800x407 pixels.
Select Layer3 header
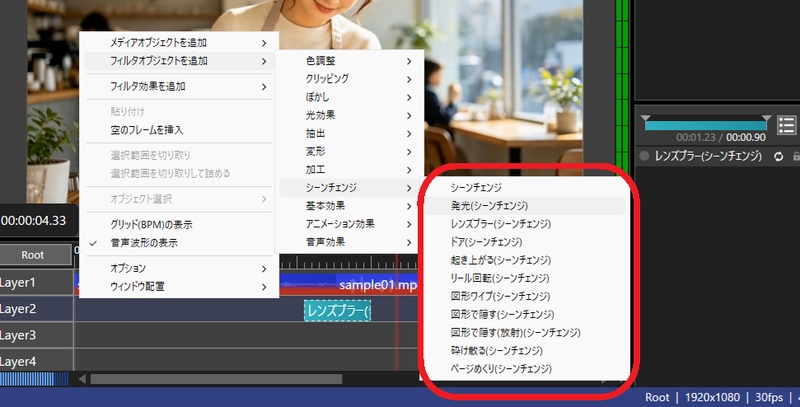point(36,336)
